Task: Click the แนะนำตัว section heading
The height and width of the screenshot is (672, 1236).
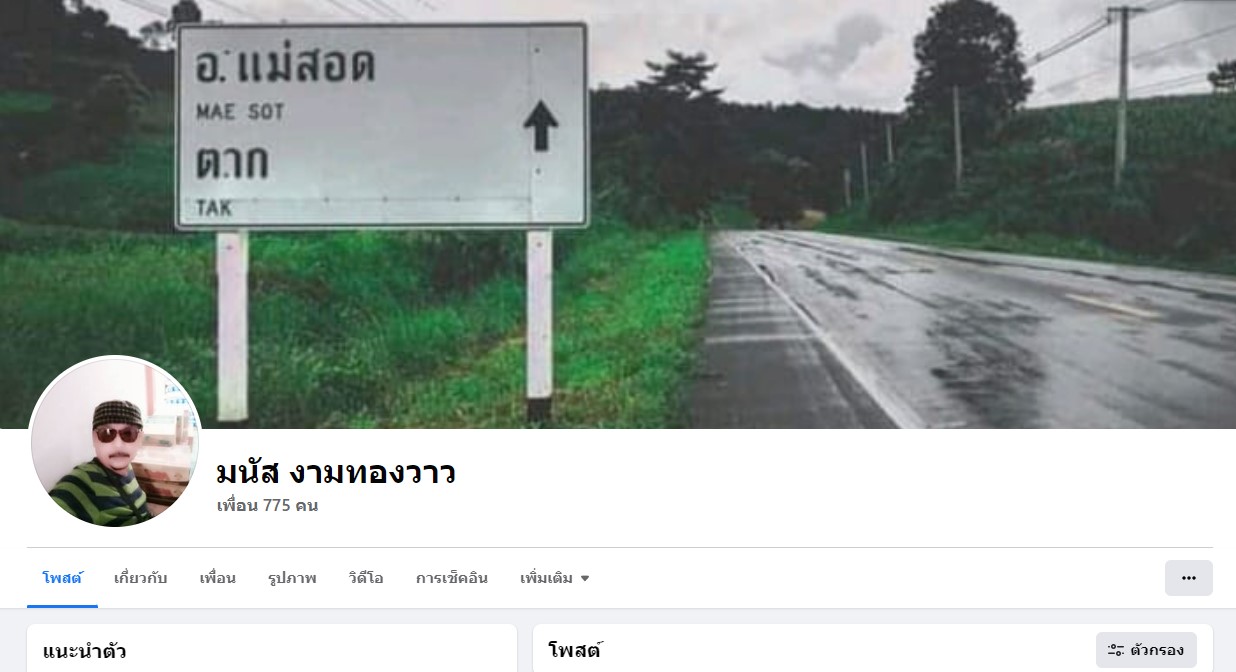Action: 84,651
